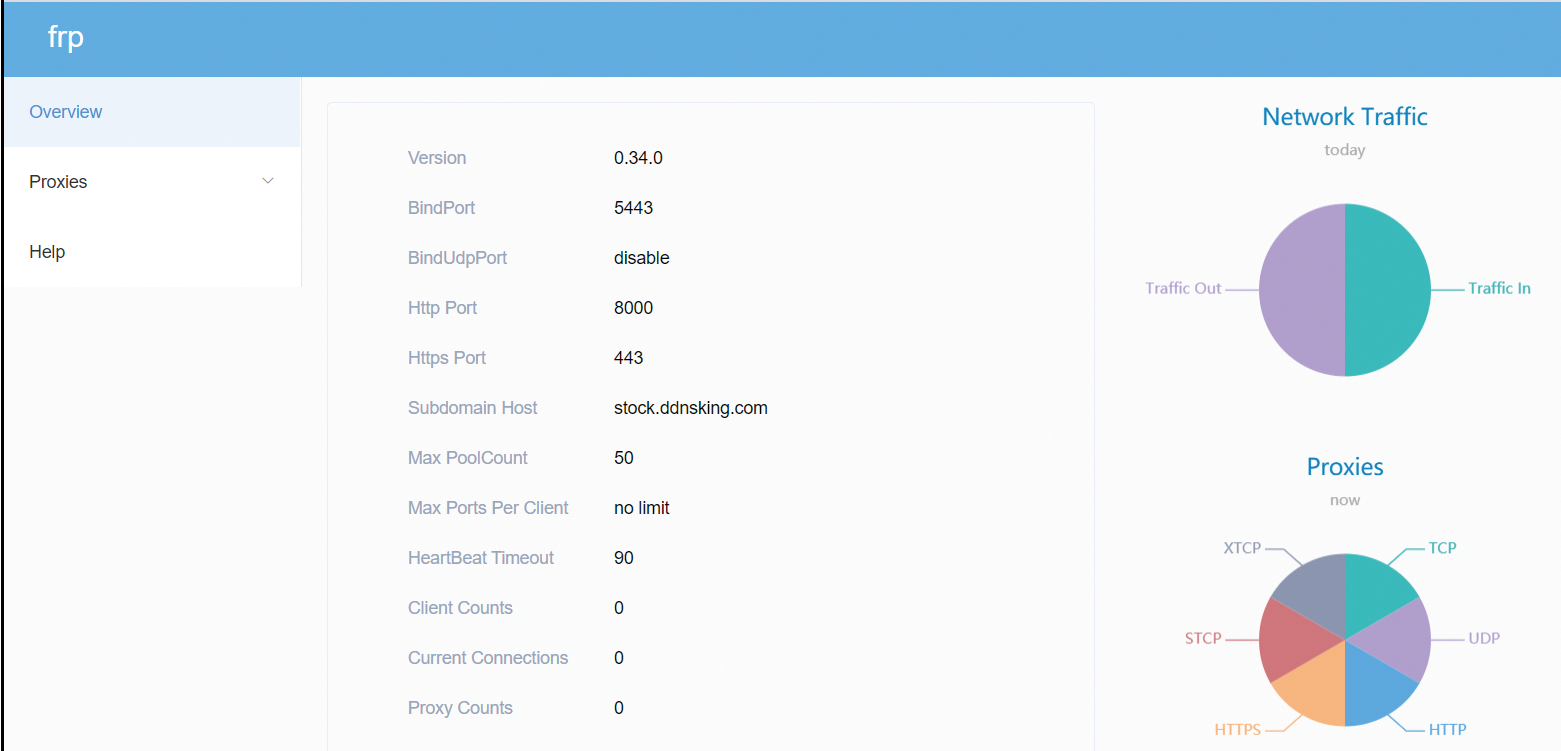Viewport: 1561px width, 751px height.
Task: Open the Overview page in sidebar
Action: point(152,112)
